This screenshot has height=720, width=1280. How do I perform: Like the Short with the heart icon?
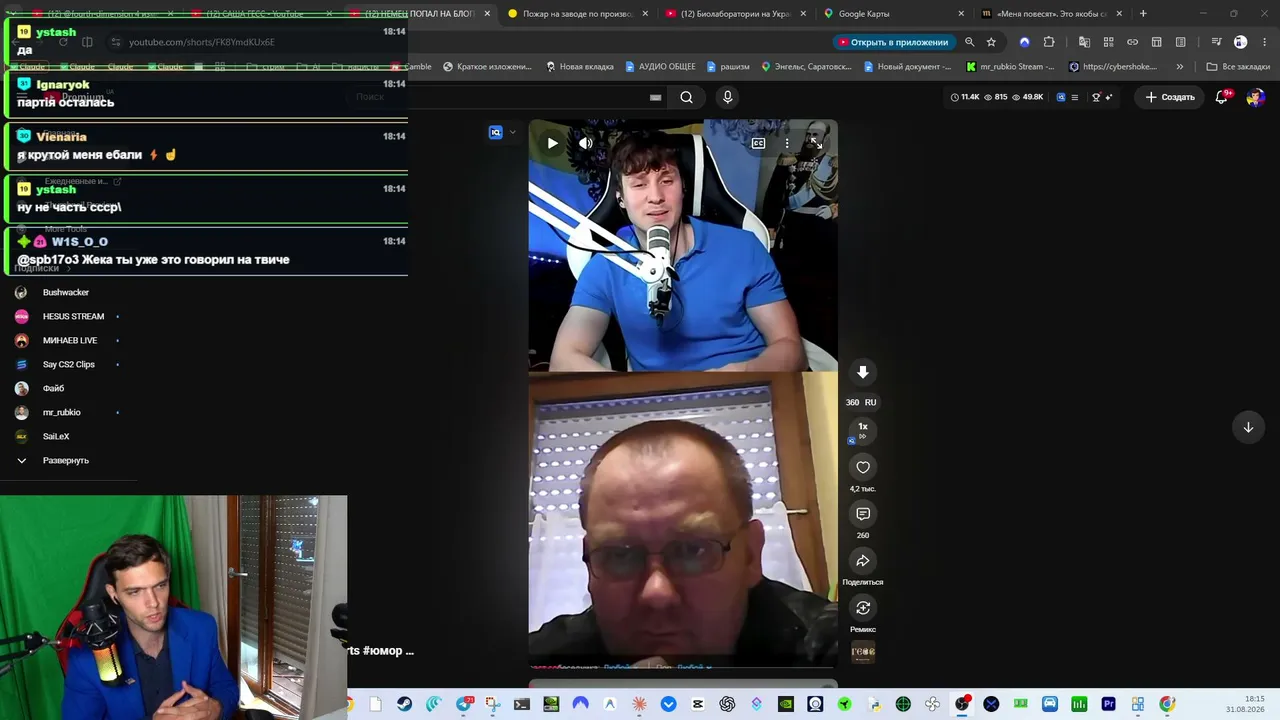863,467
